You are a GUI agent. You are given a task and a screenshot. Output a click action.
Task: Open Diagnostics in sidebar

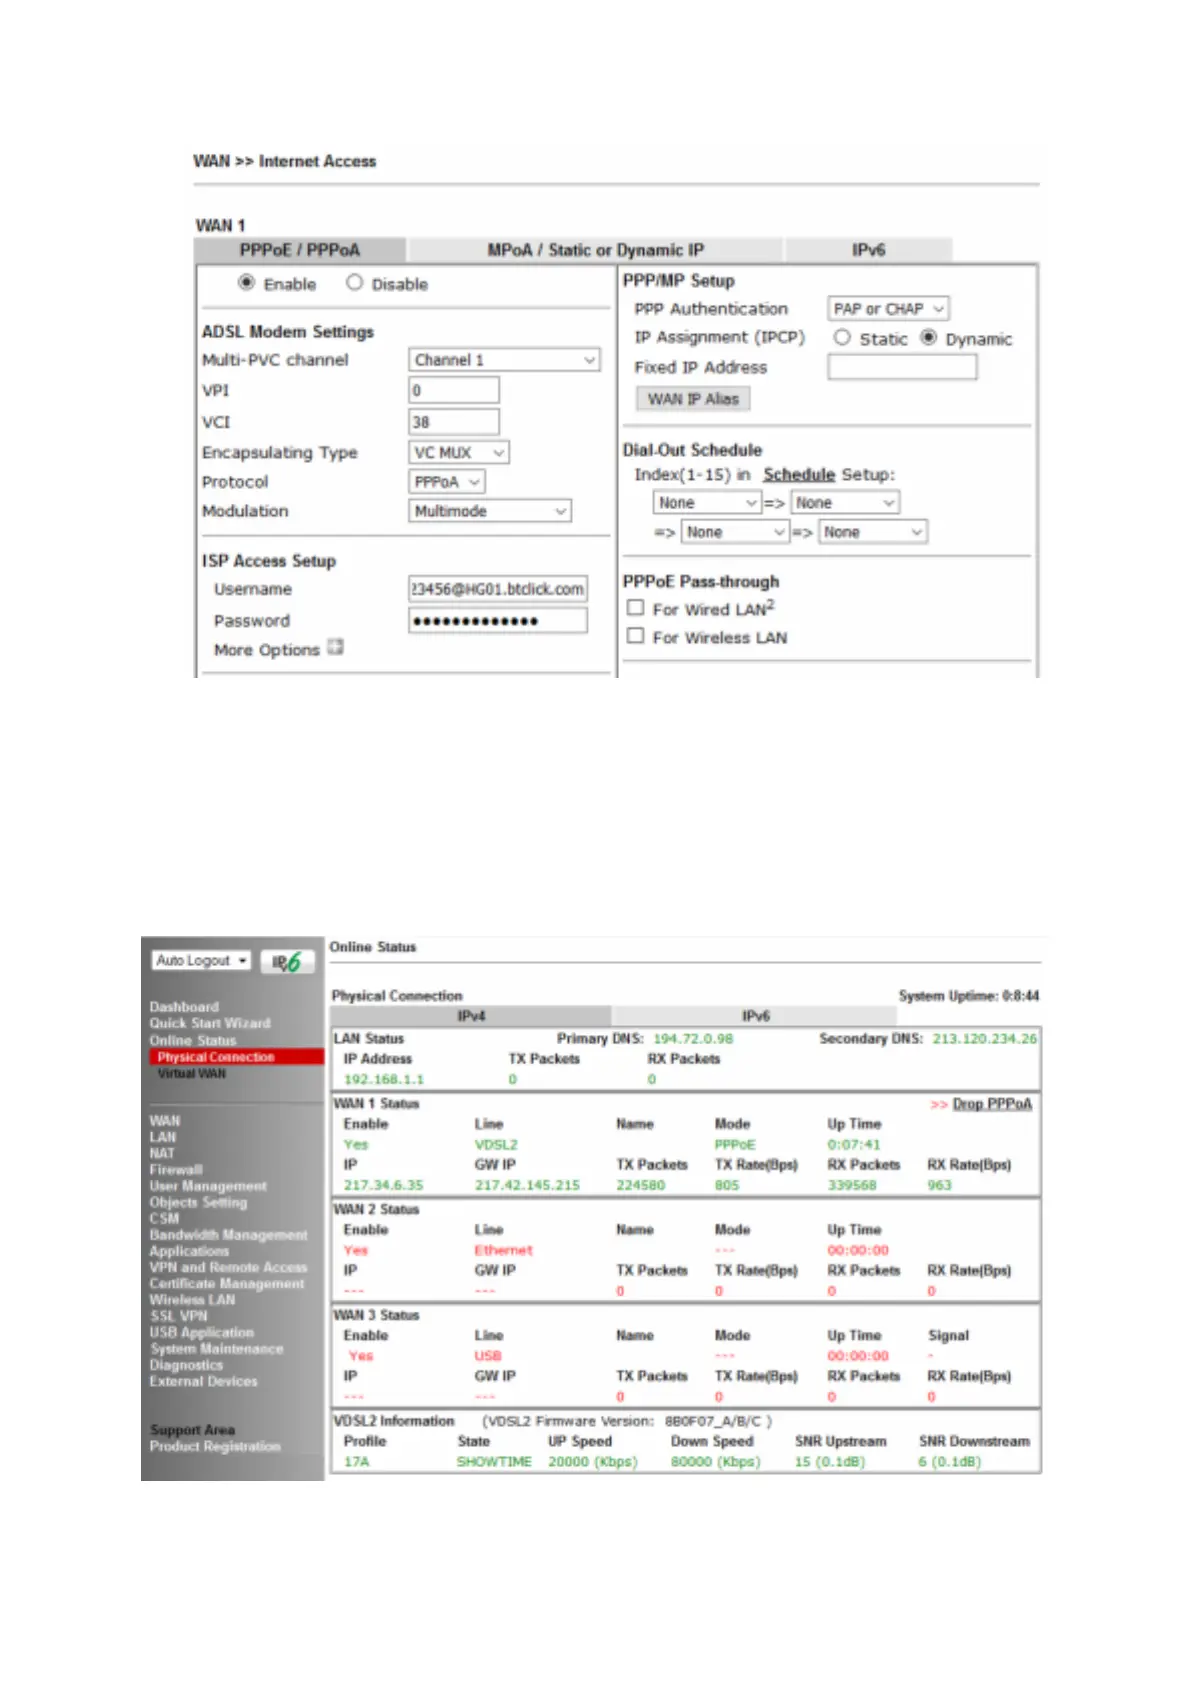click(186, 1365)
